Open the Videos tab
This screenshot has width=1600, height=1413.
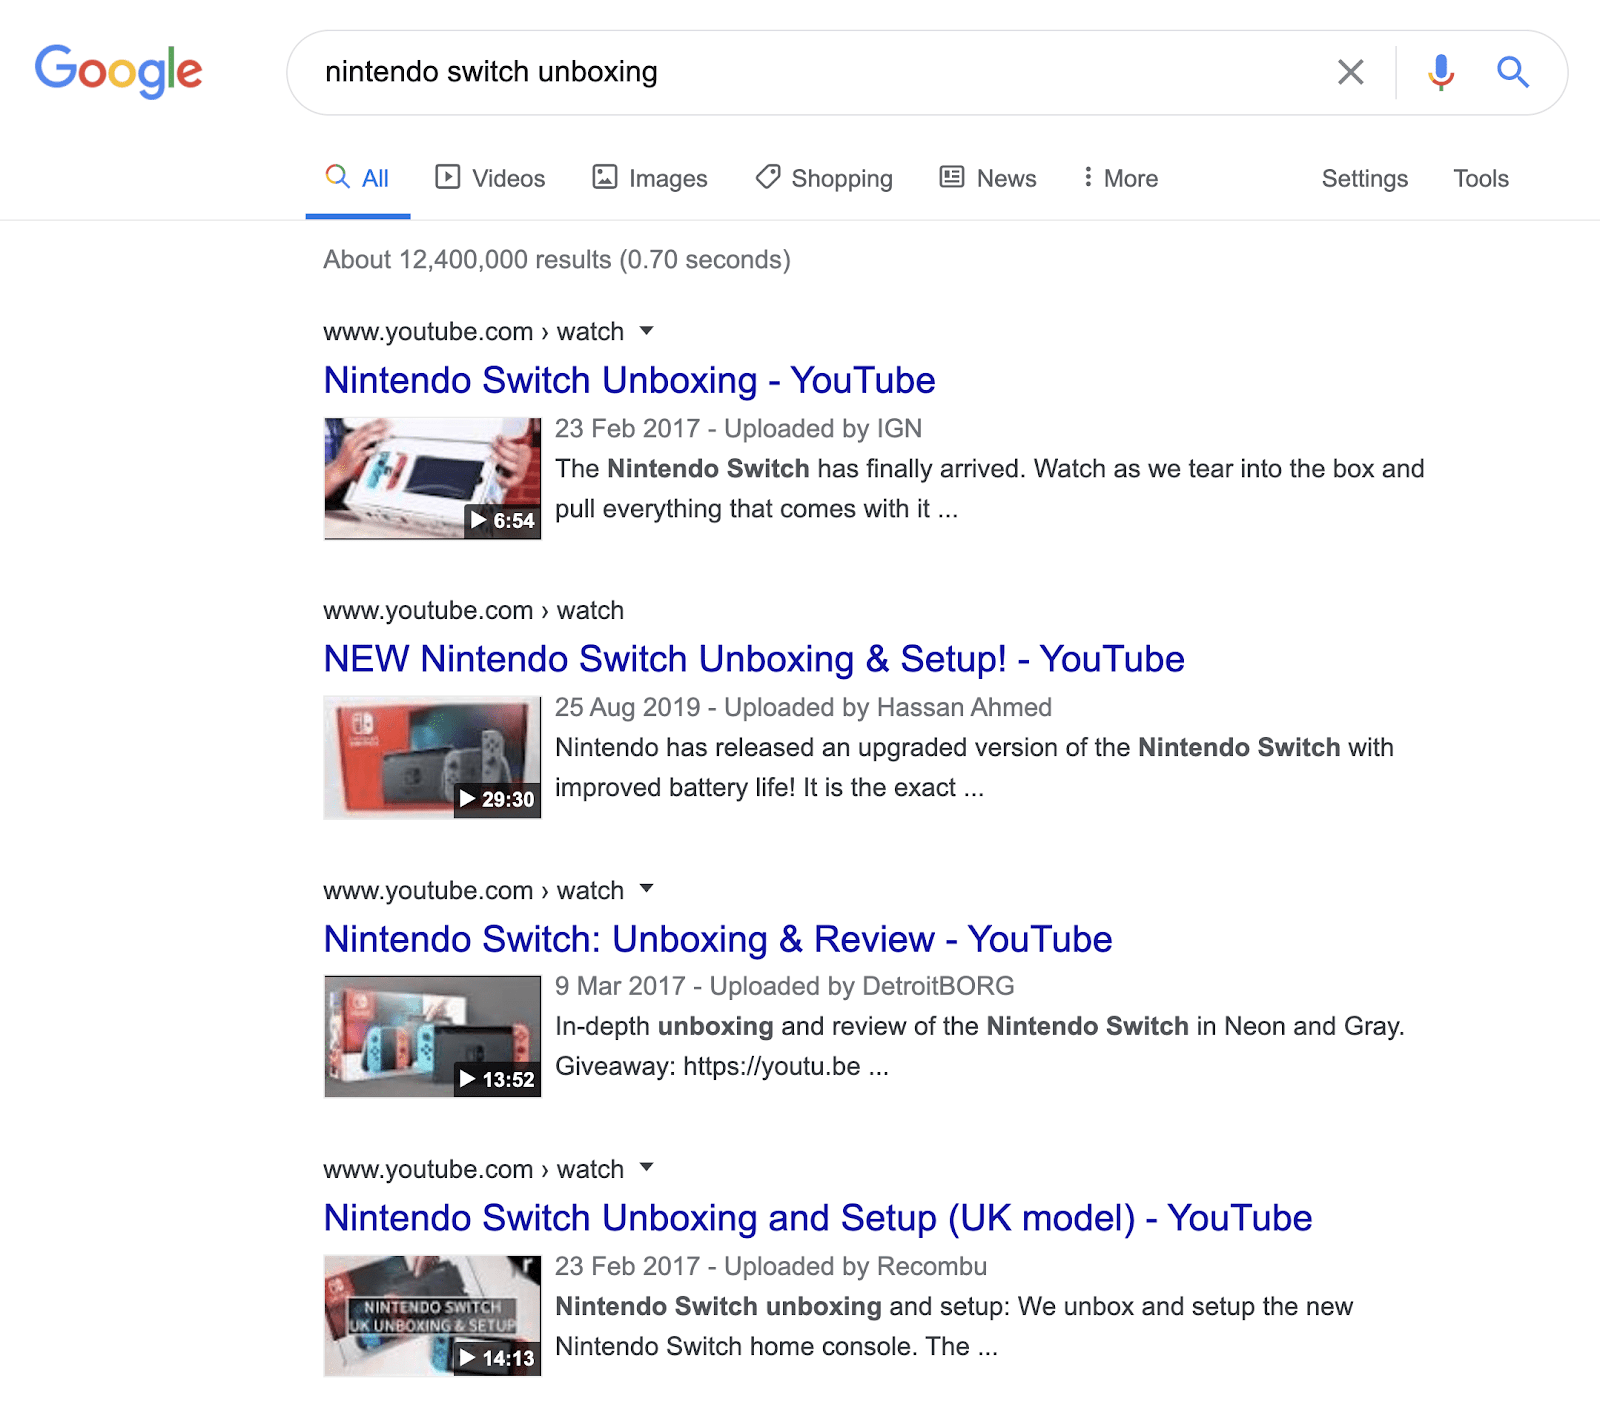490,178
